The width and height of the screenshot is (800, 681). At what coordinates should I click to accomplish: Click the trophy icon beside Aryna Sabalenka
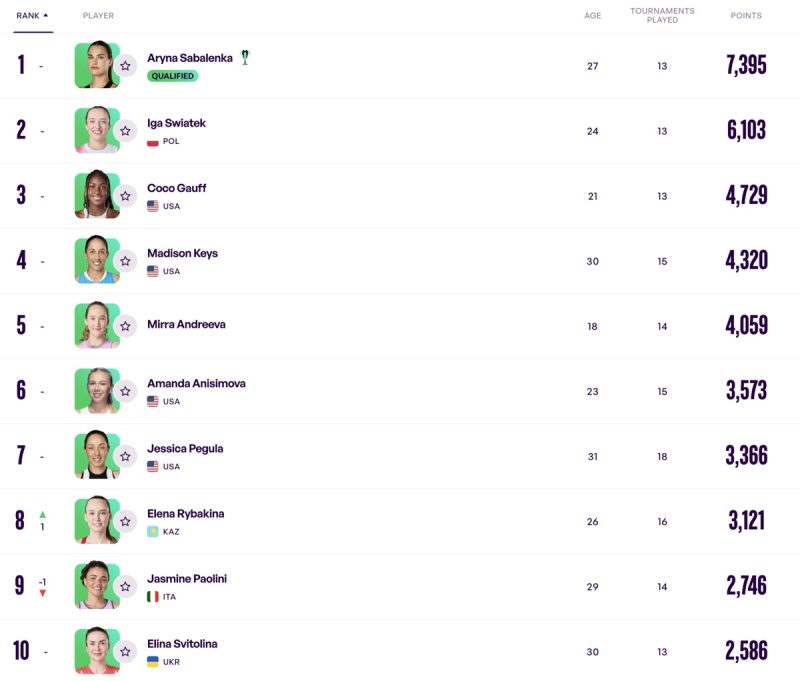245,57
